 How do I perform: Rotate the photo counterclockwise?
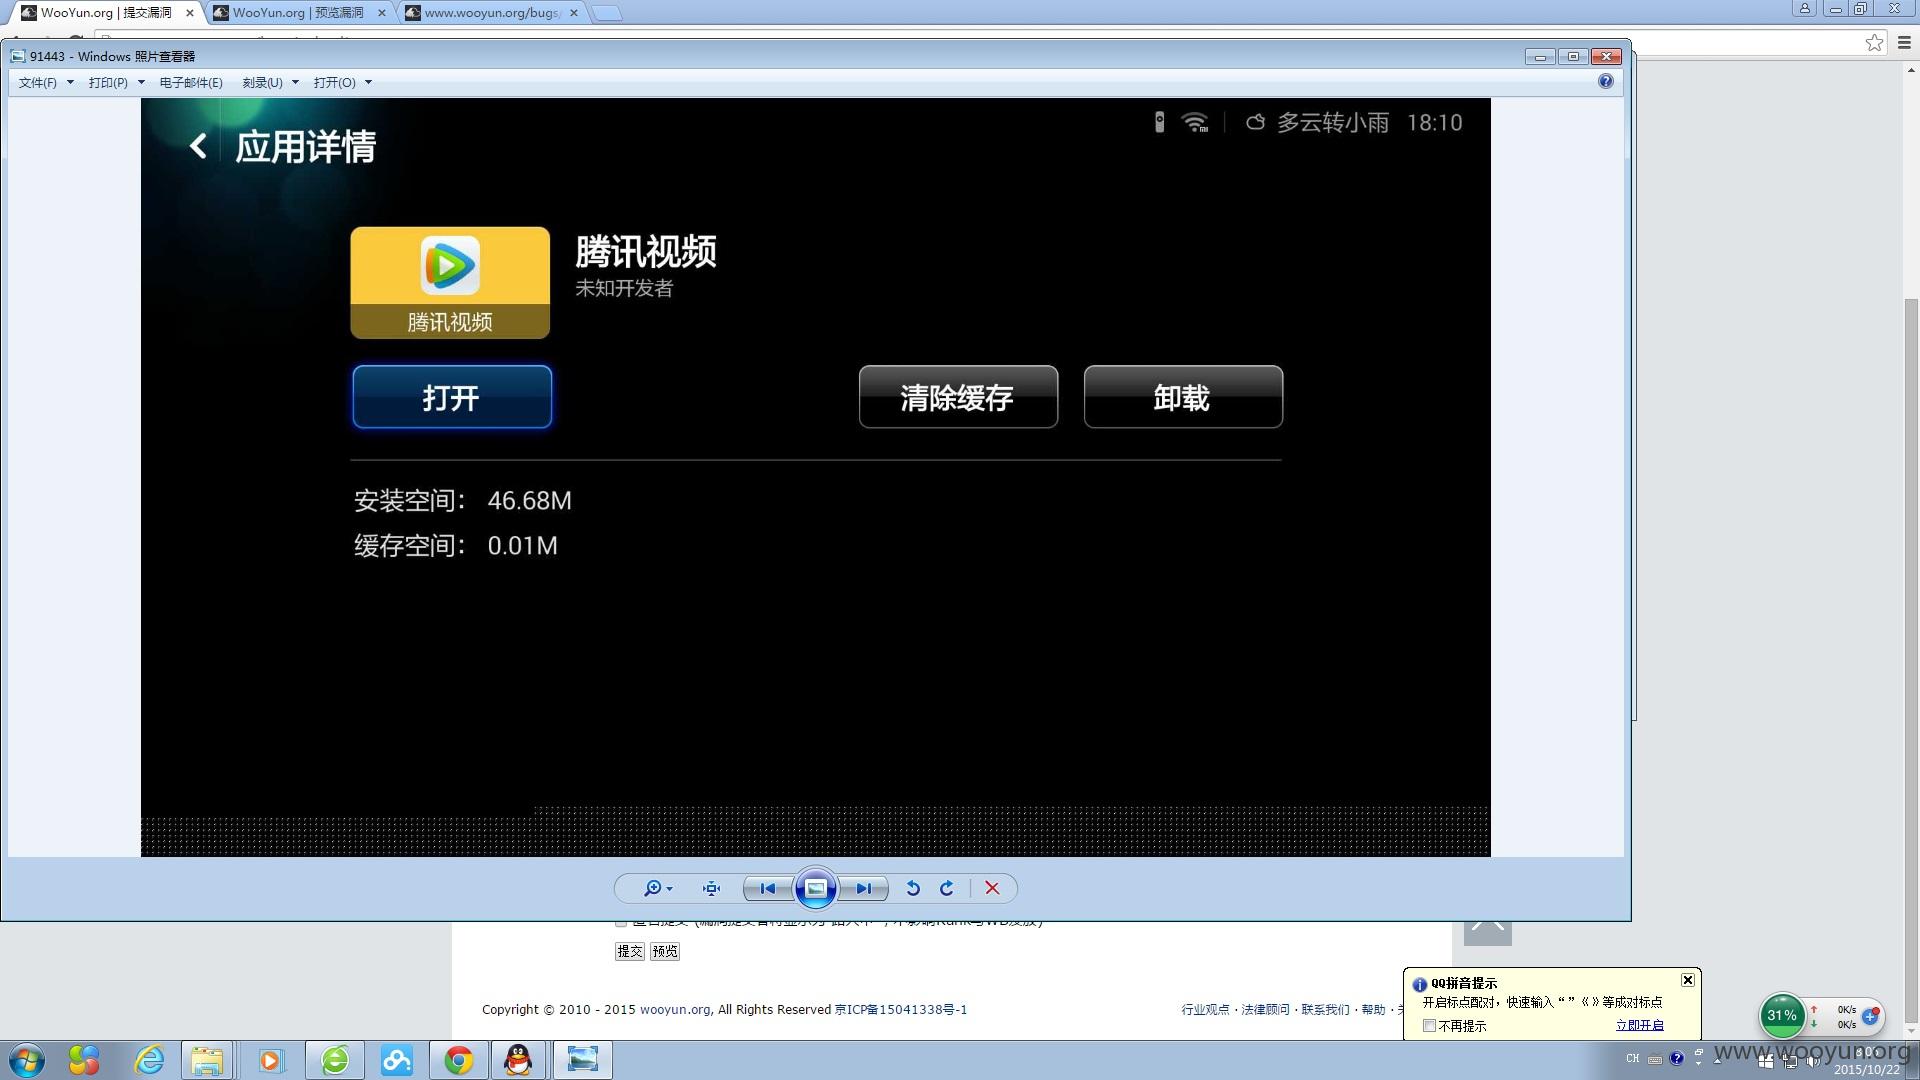913,888
